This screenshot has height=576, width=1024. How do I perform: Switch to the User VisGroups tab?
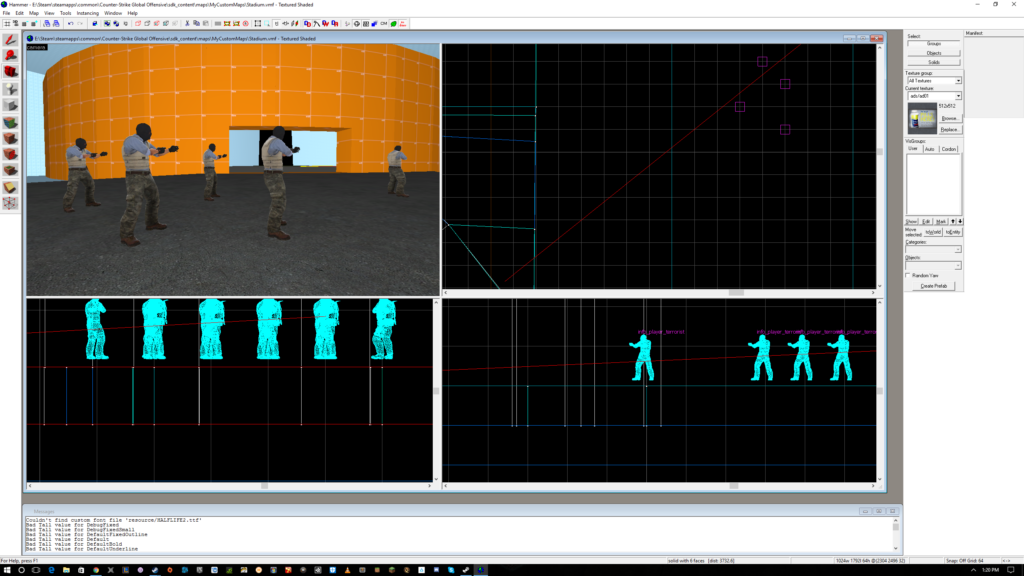click(912, 149)
